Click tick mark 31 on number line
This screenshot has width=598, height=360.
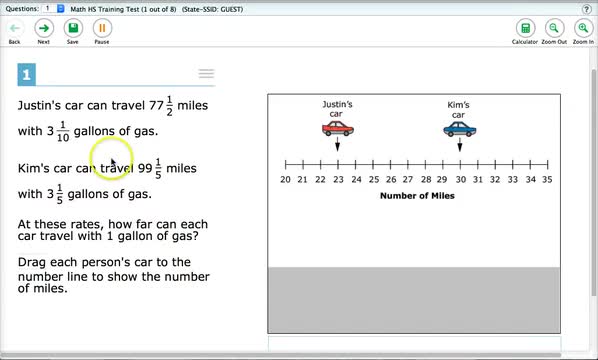(478, 165)
